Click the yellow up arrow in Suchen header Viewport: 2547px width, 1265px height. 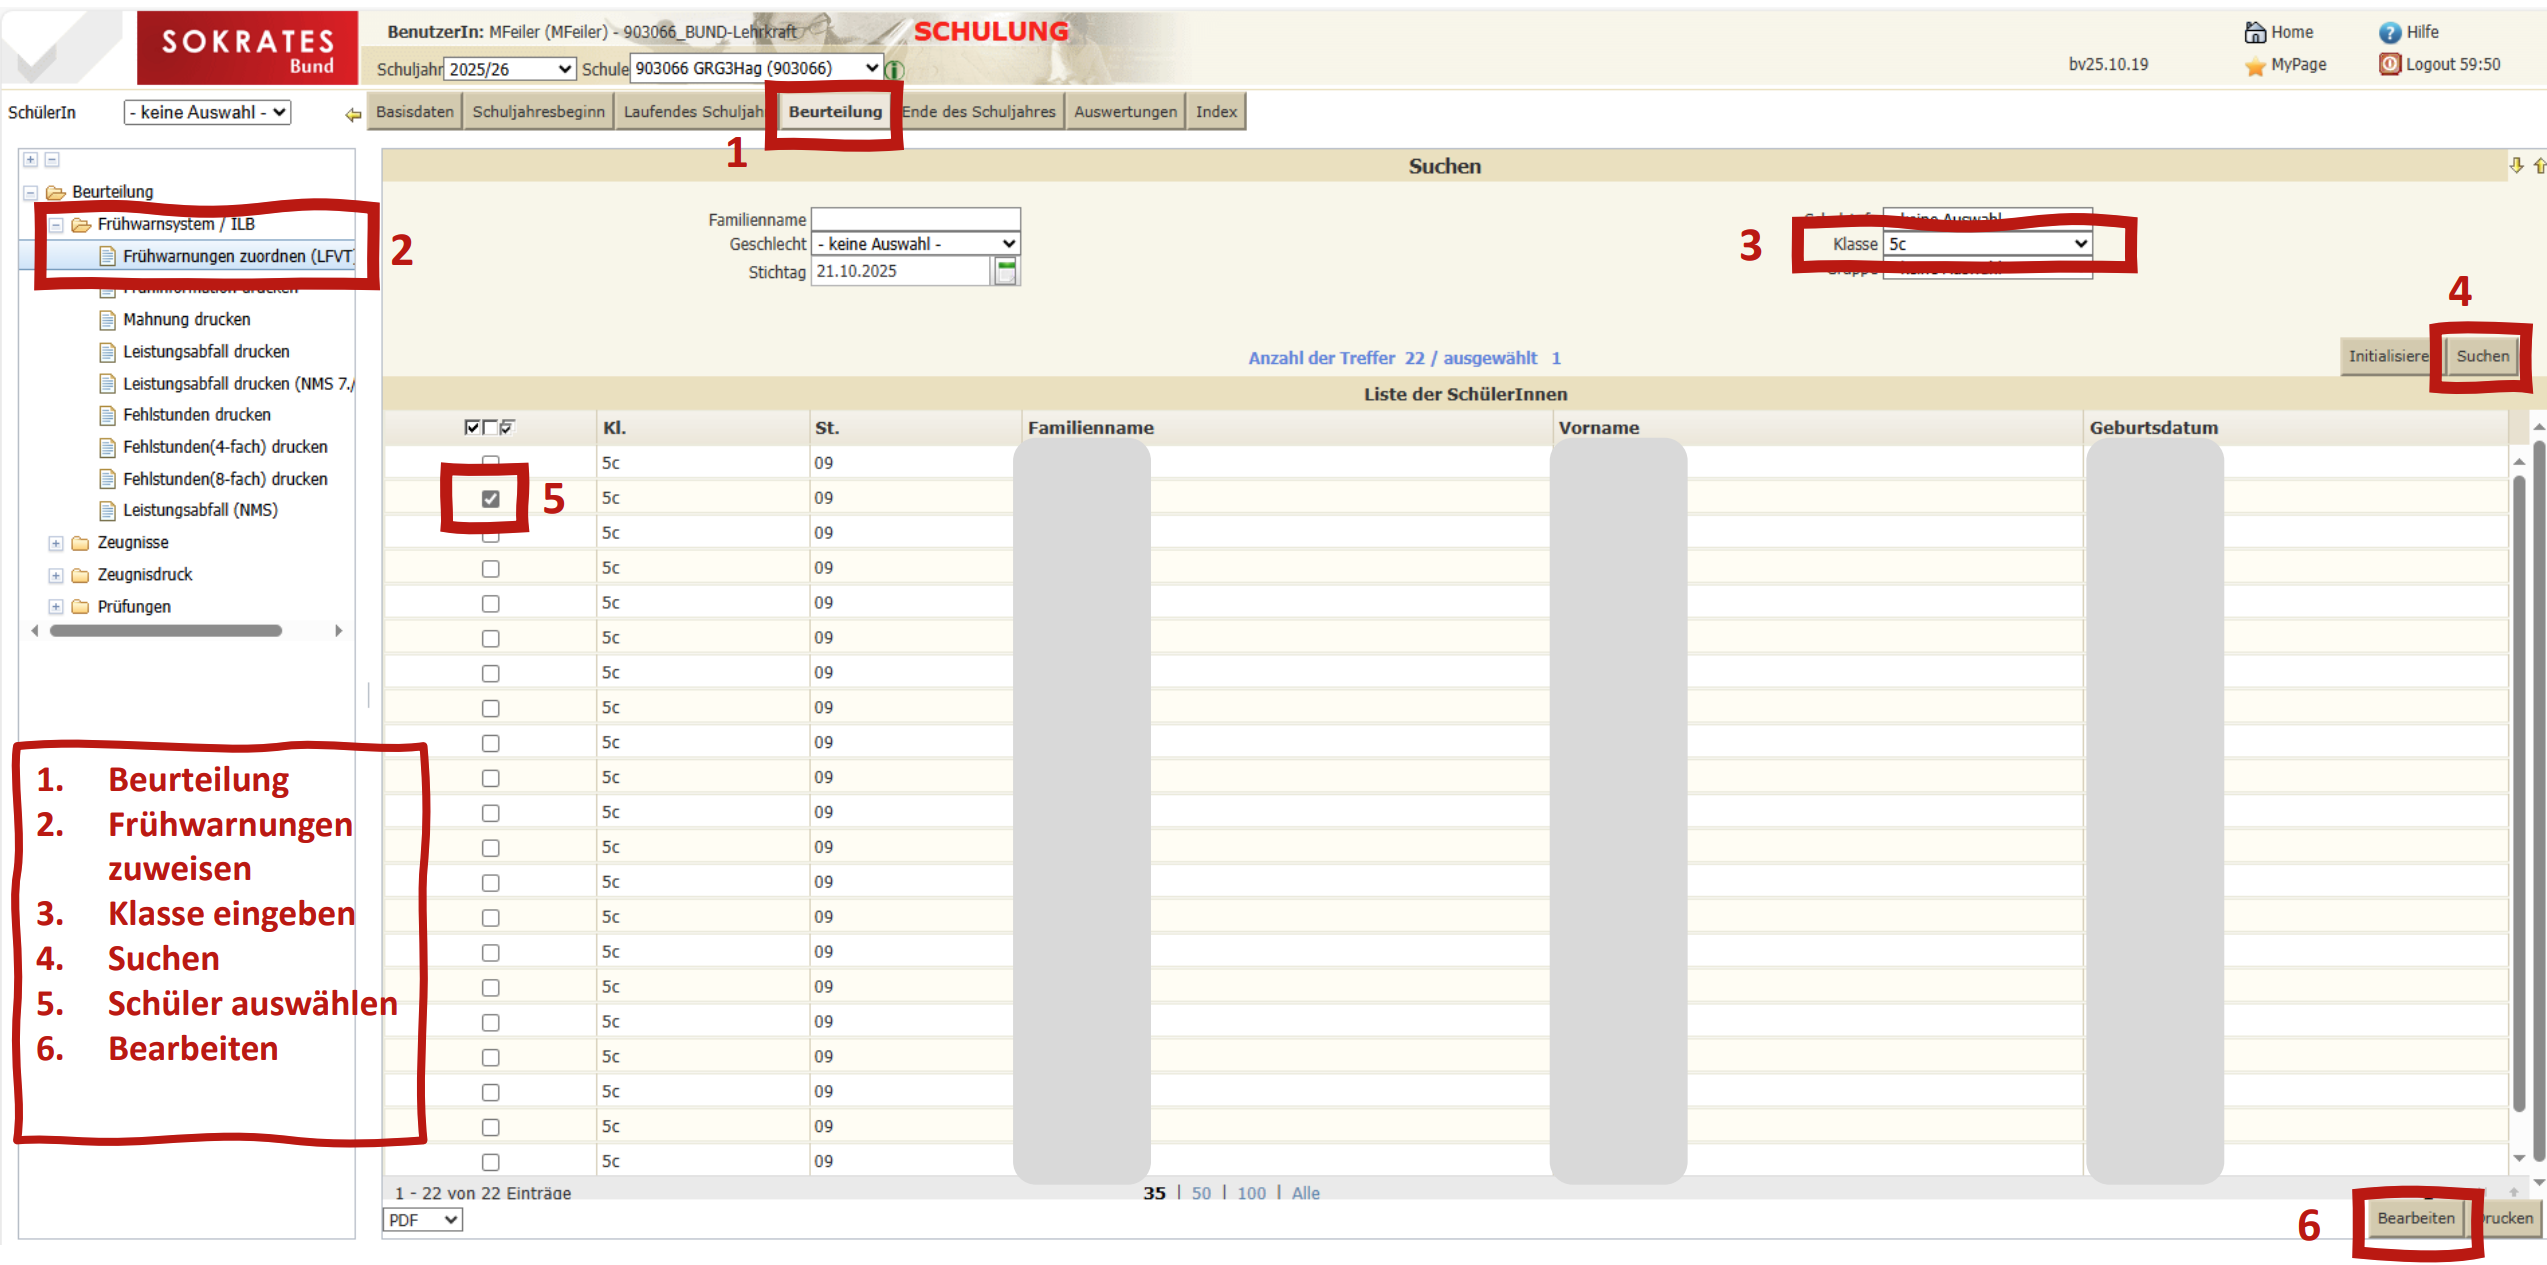tap(2538, 165)
